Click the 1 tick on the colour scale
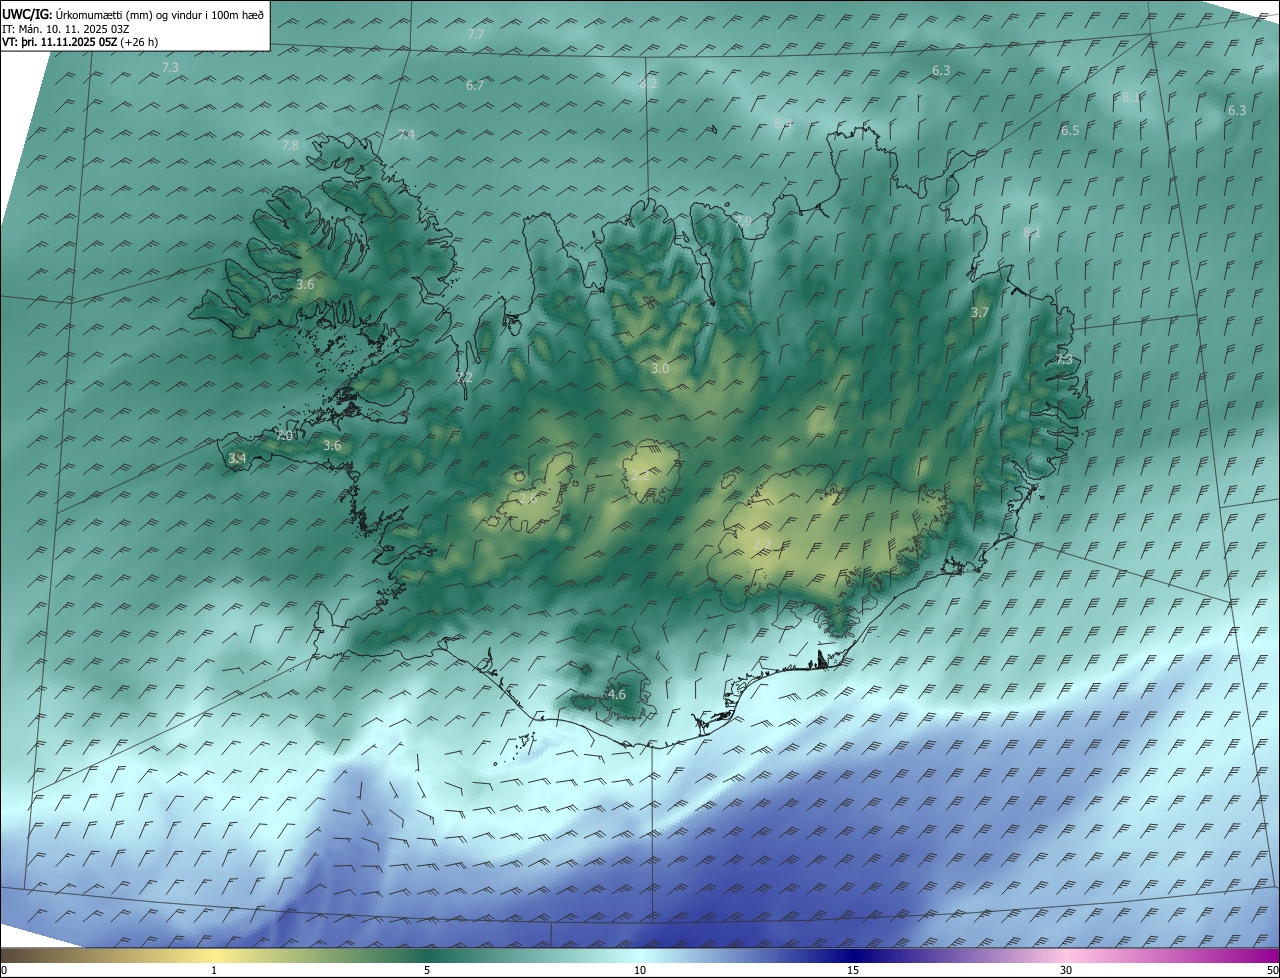This screenshot has height=978, width=1280. (x=214, y=970)
